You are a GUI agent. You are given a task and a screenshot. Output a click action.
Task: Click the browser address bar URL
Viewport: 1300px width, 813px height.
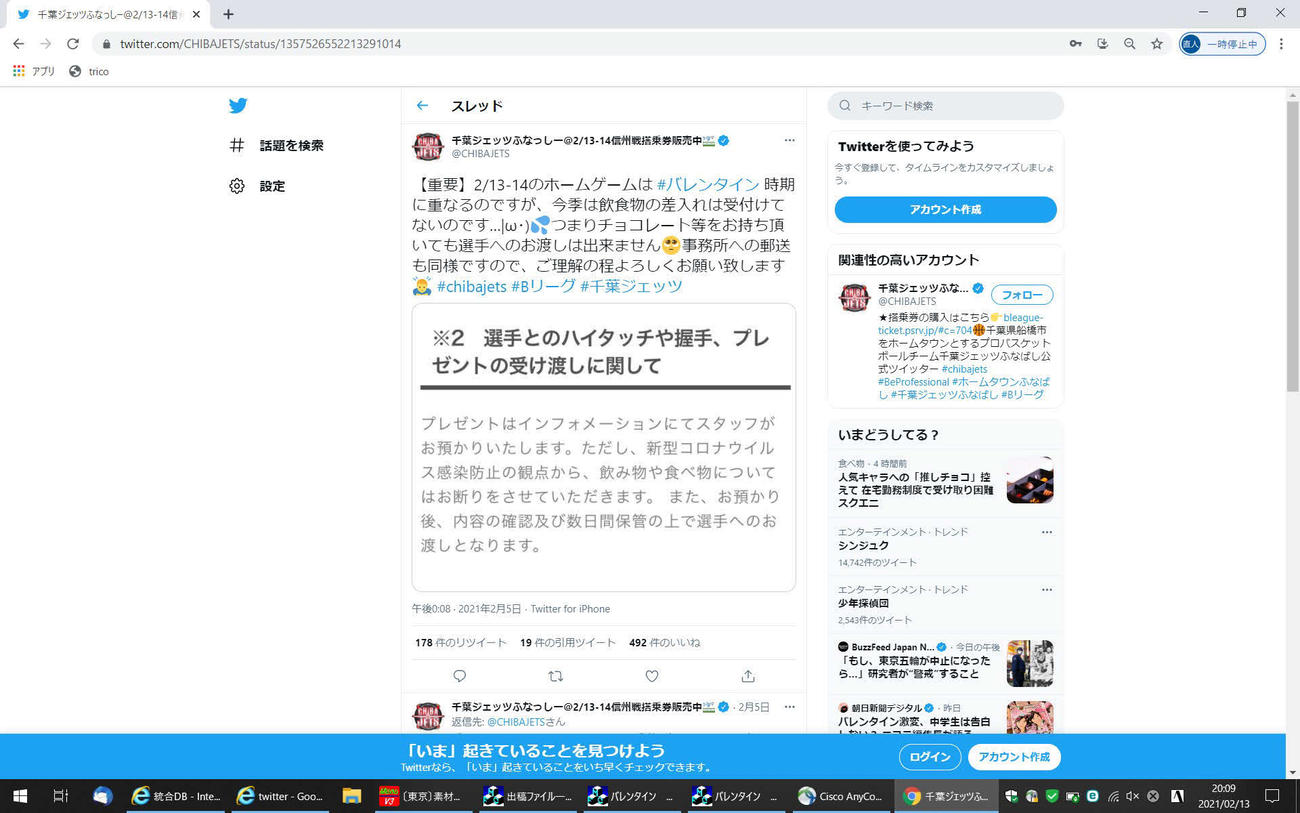(x=260, y=44)
